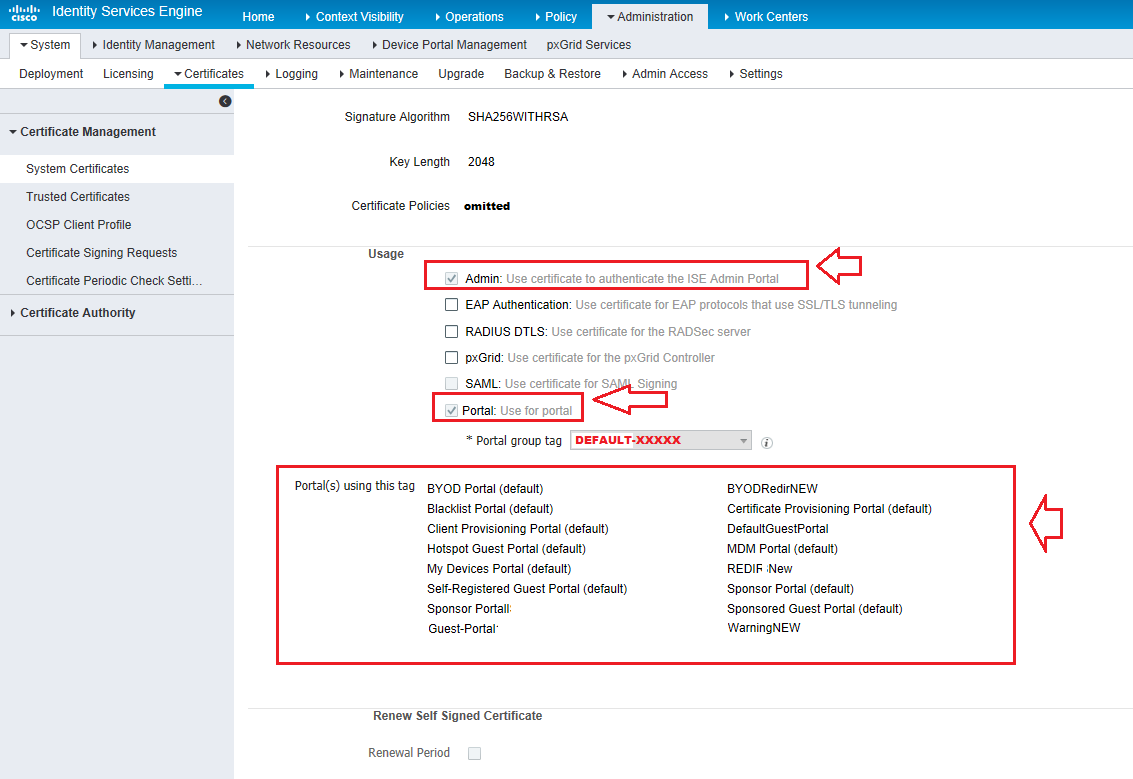
Task: Open Certificate Periodic Check Settings
Action: [114, 281]
